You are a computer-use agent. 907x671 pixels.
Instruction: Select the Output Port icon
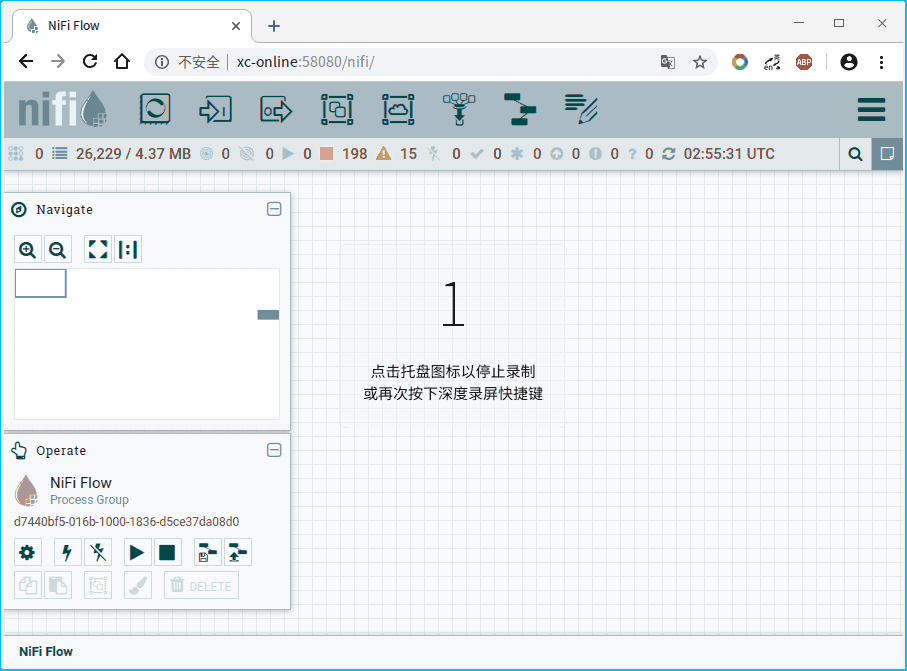click(x=276, y=109)
